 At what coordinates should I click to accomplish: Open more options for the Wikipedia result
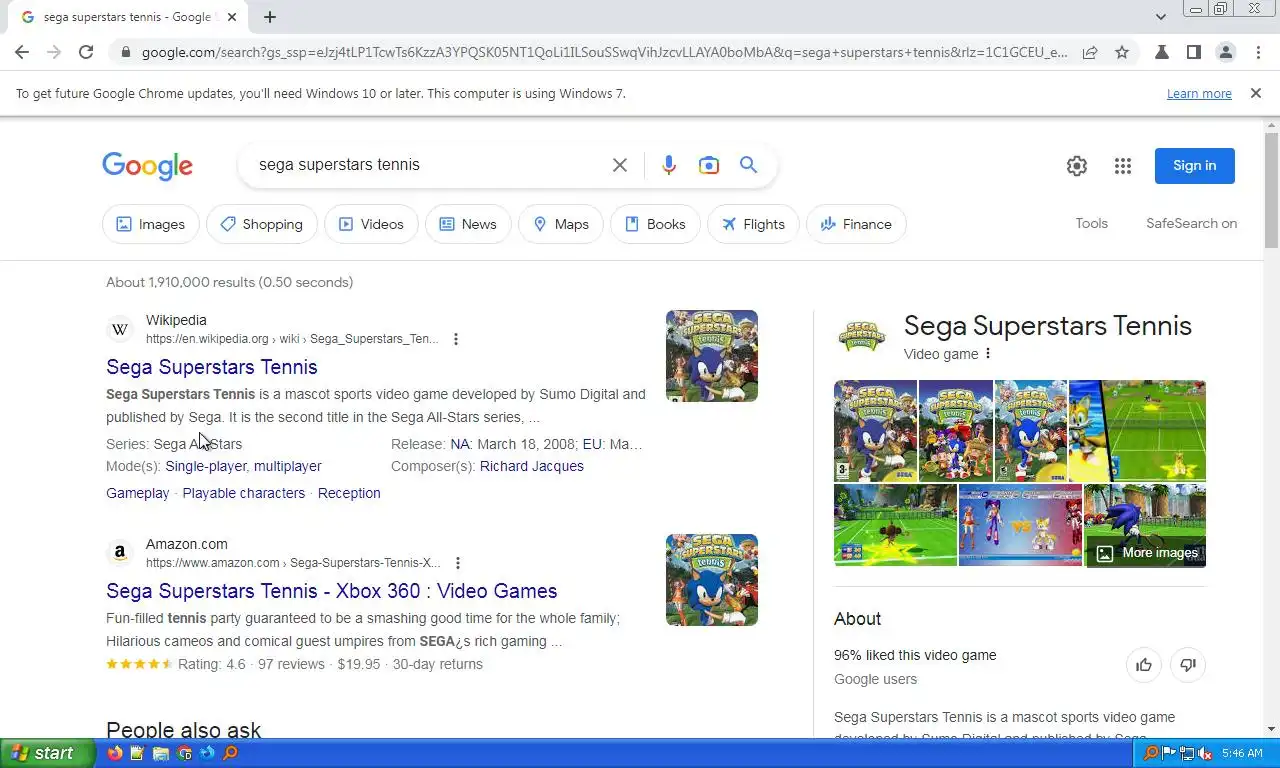click(x=456, y=339)
